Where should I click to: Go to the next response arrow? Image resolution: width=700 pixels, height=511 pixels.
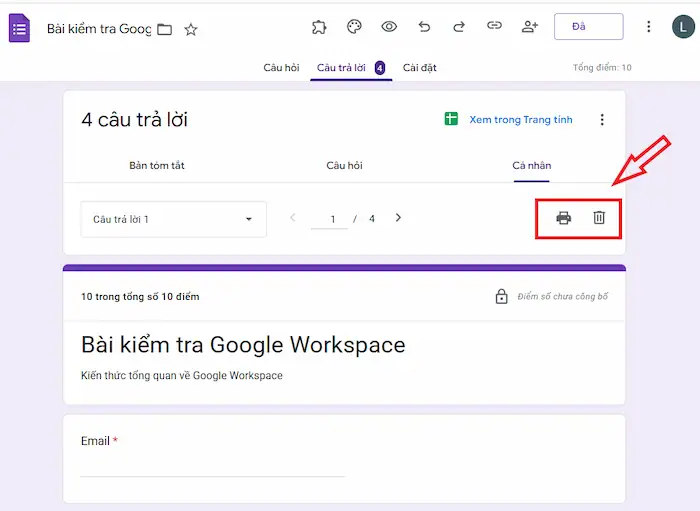click(398, 218)
